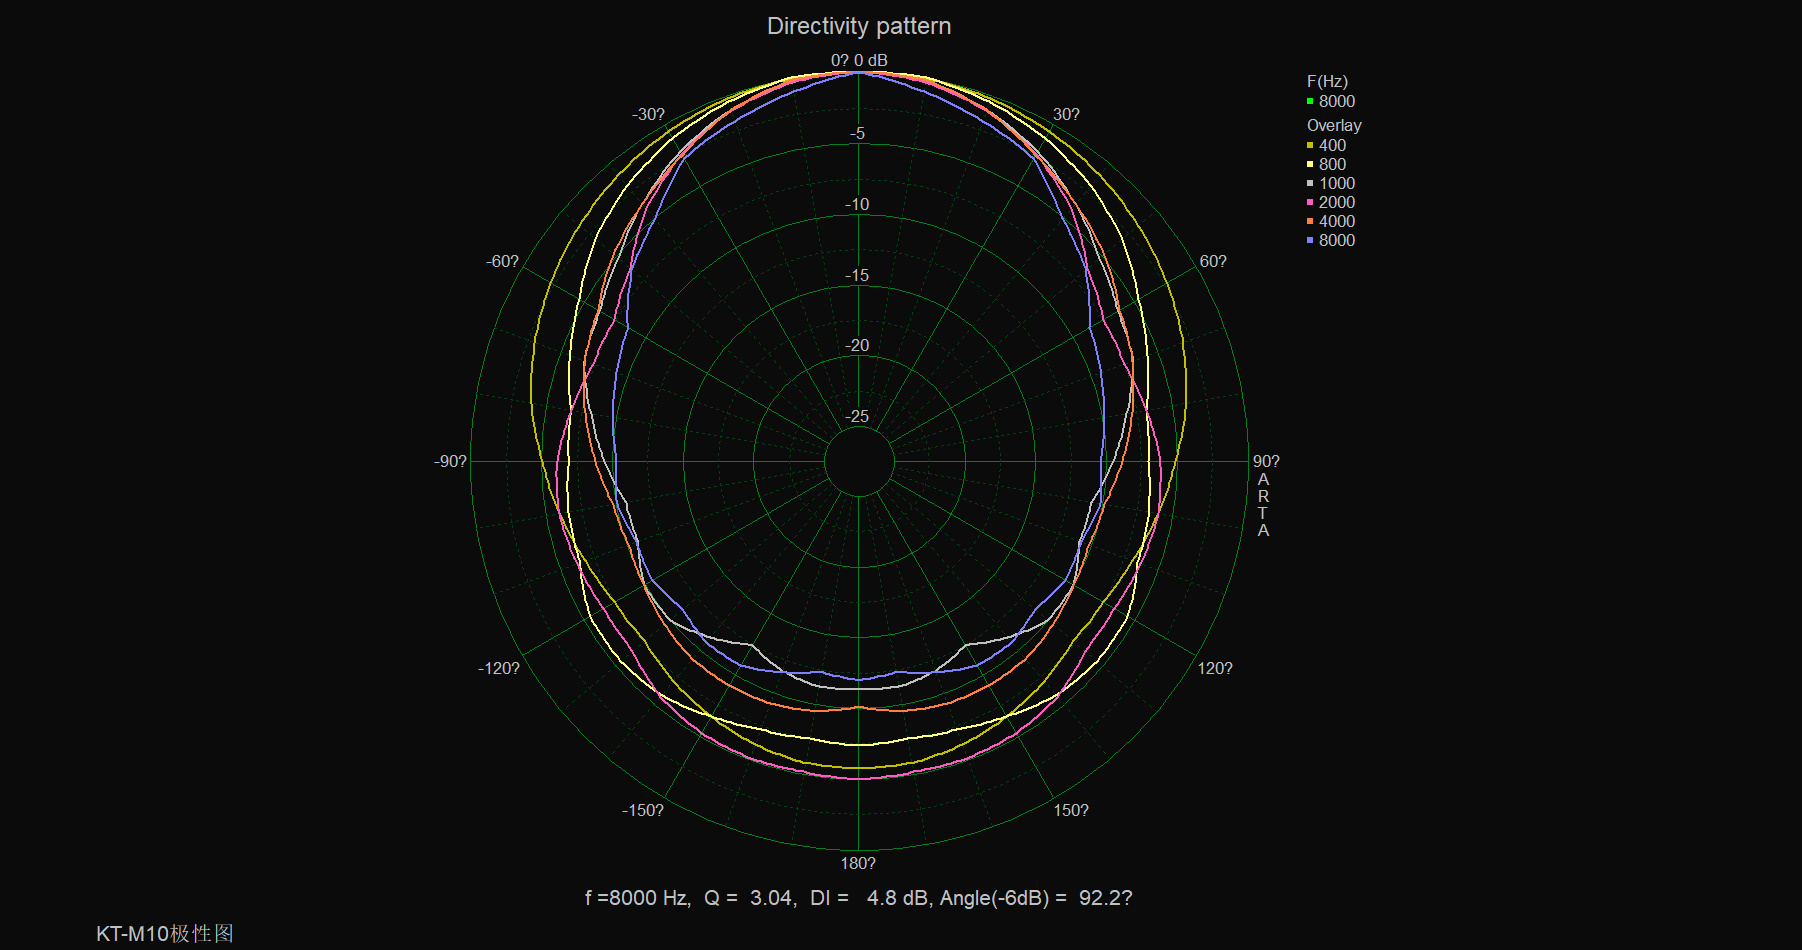1802x950 pixels.
Task: Click the -10 dB ring label
Action: pos(857,204)
